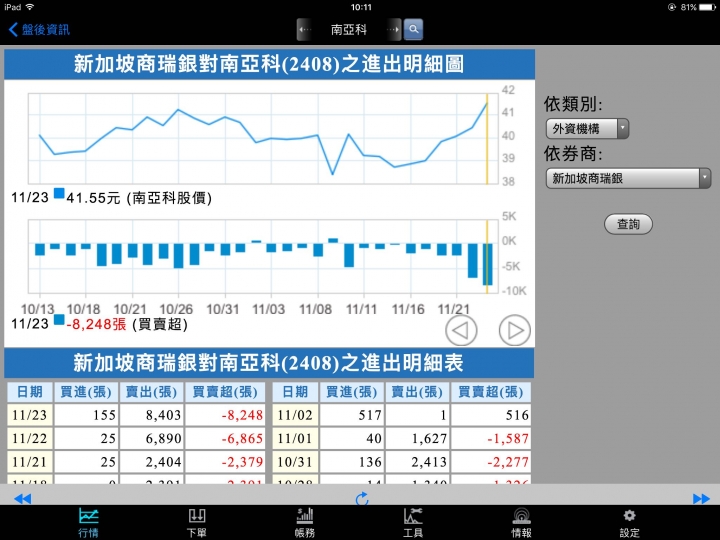
Task: Select the 11/22 date cell
Action: 30,439
